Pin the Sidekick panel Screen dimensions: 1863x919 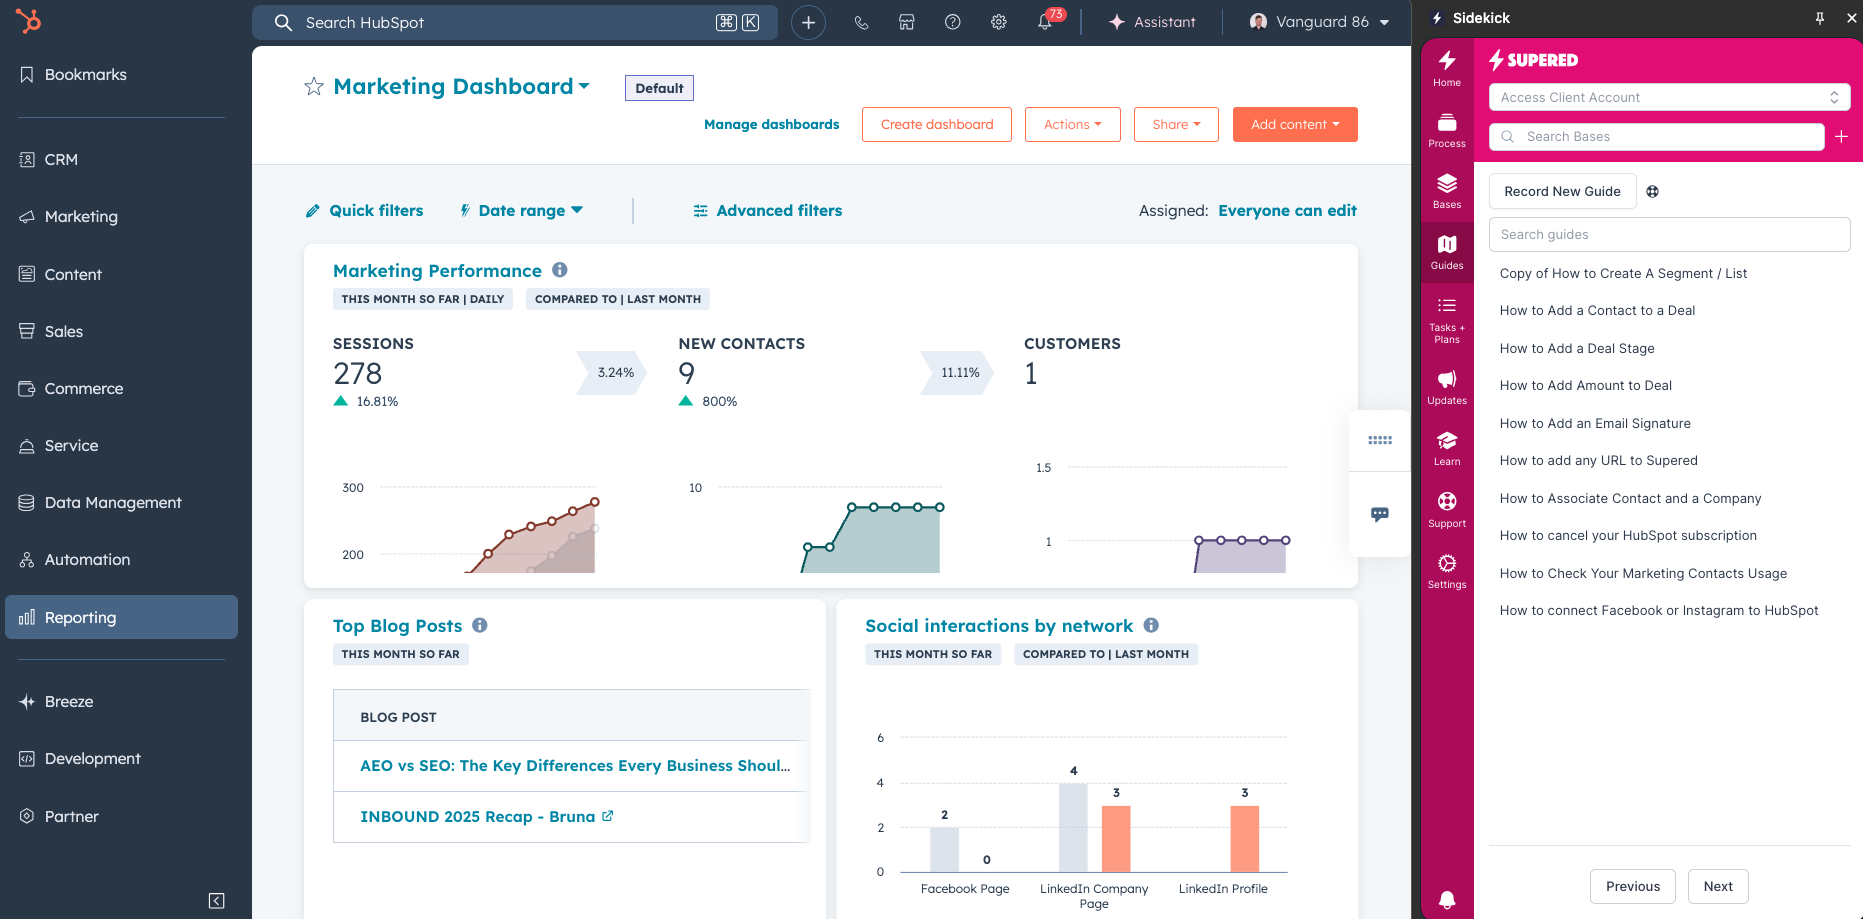coord(1820,17)
